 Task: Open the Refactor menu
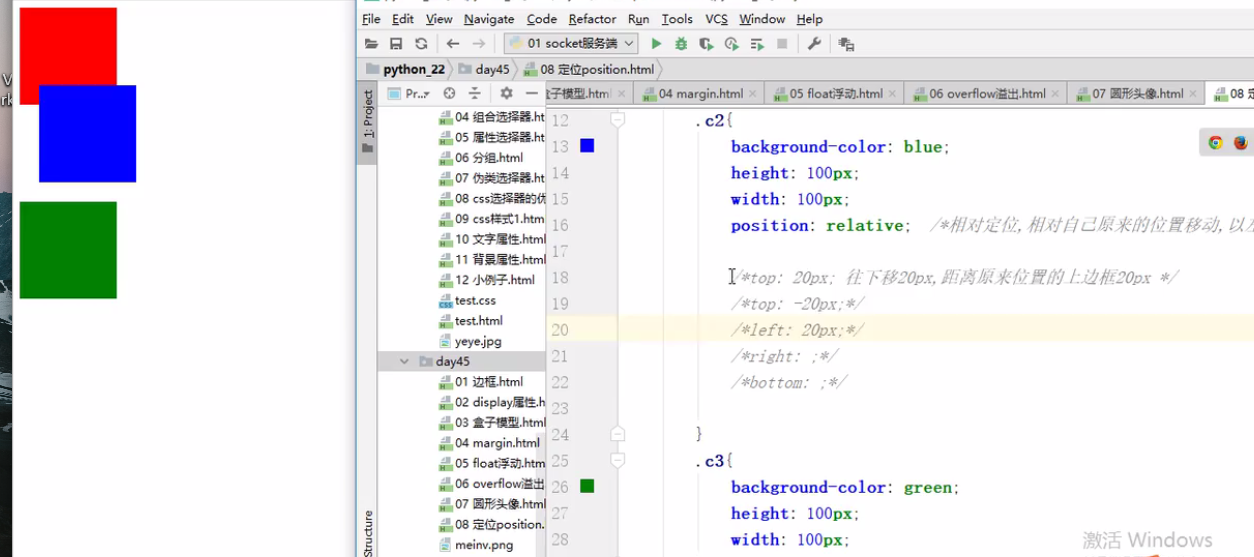coord(593,19)
